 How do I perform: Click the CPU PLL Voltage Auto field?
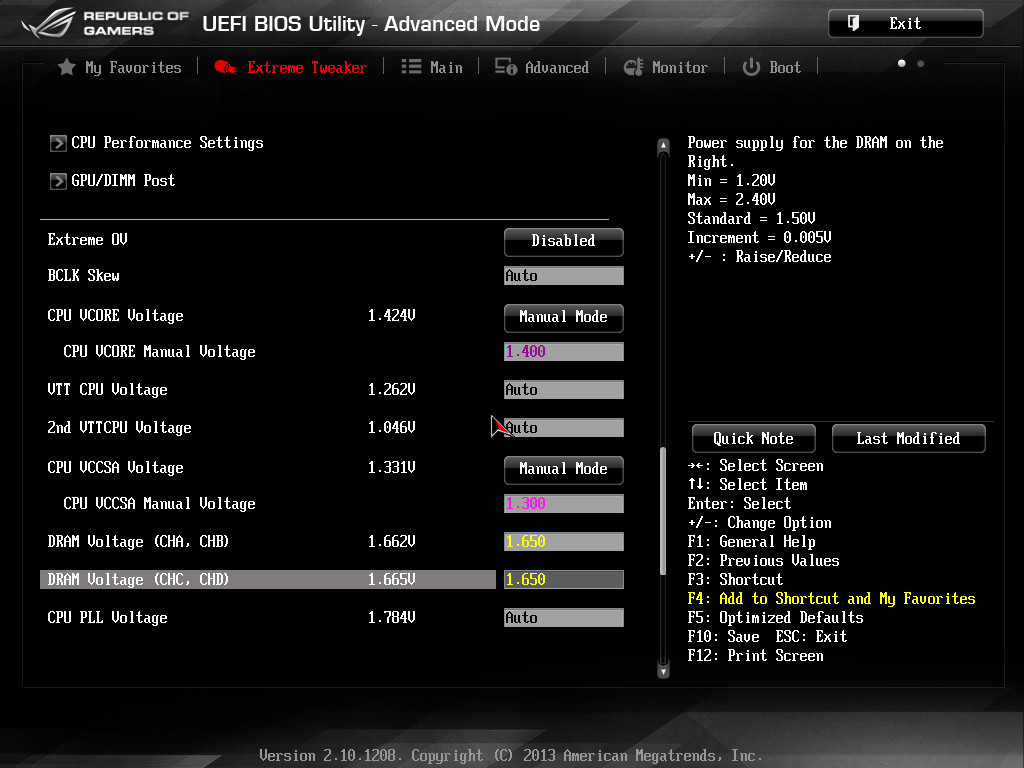[x=564, y=618]
